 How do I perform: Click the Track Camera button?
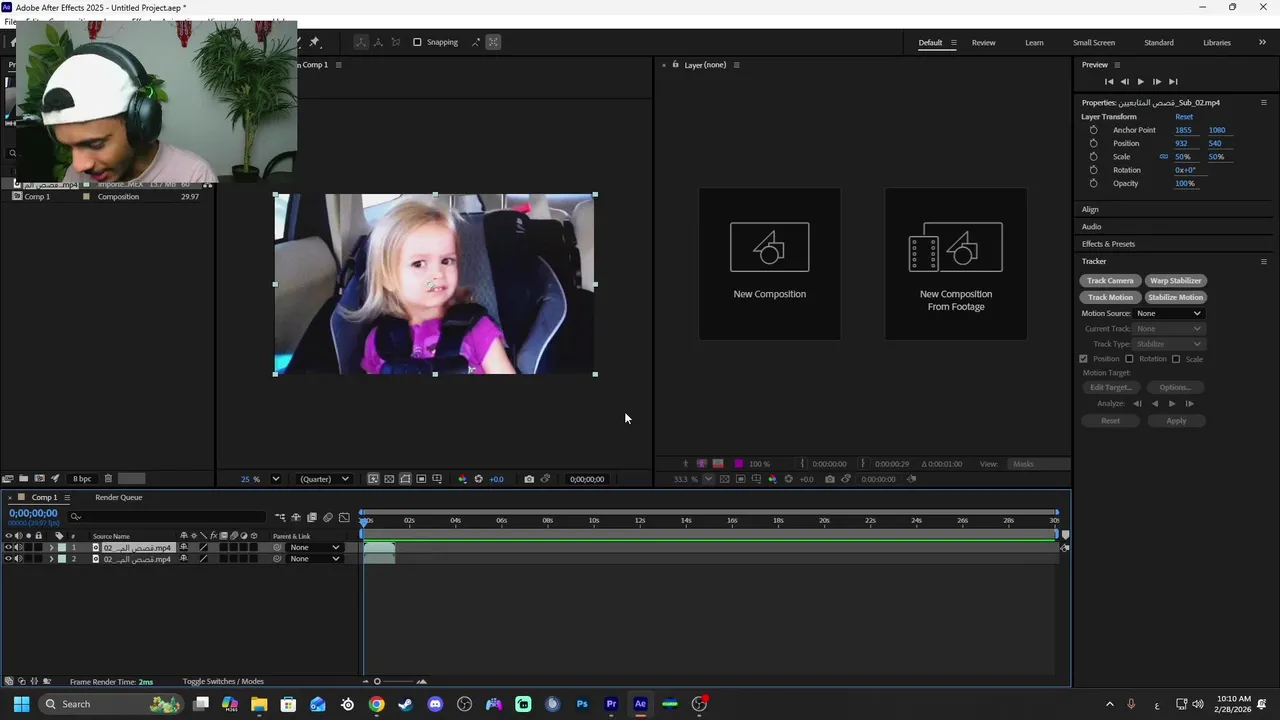click(1110, 281)
